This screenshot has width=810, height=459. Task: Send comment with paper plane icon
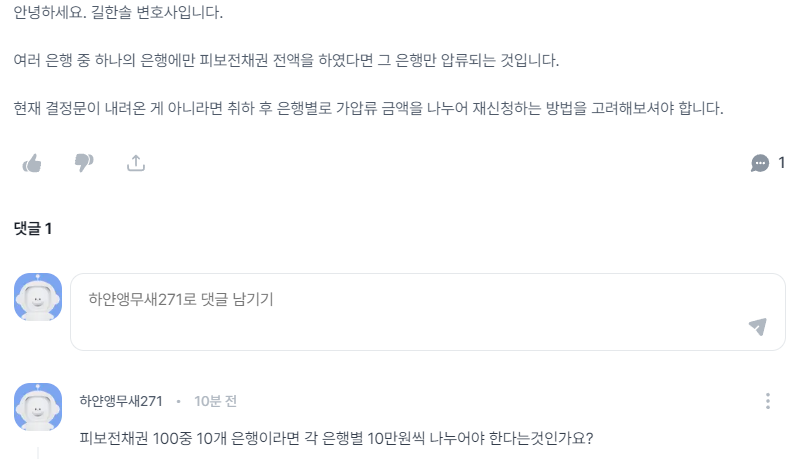(757, 326)
